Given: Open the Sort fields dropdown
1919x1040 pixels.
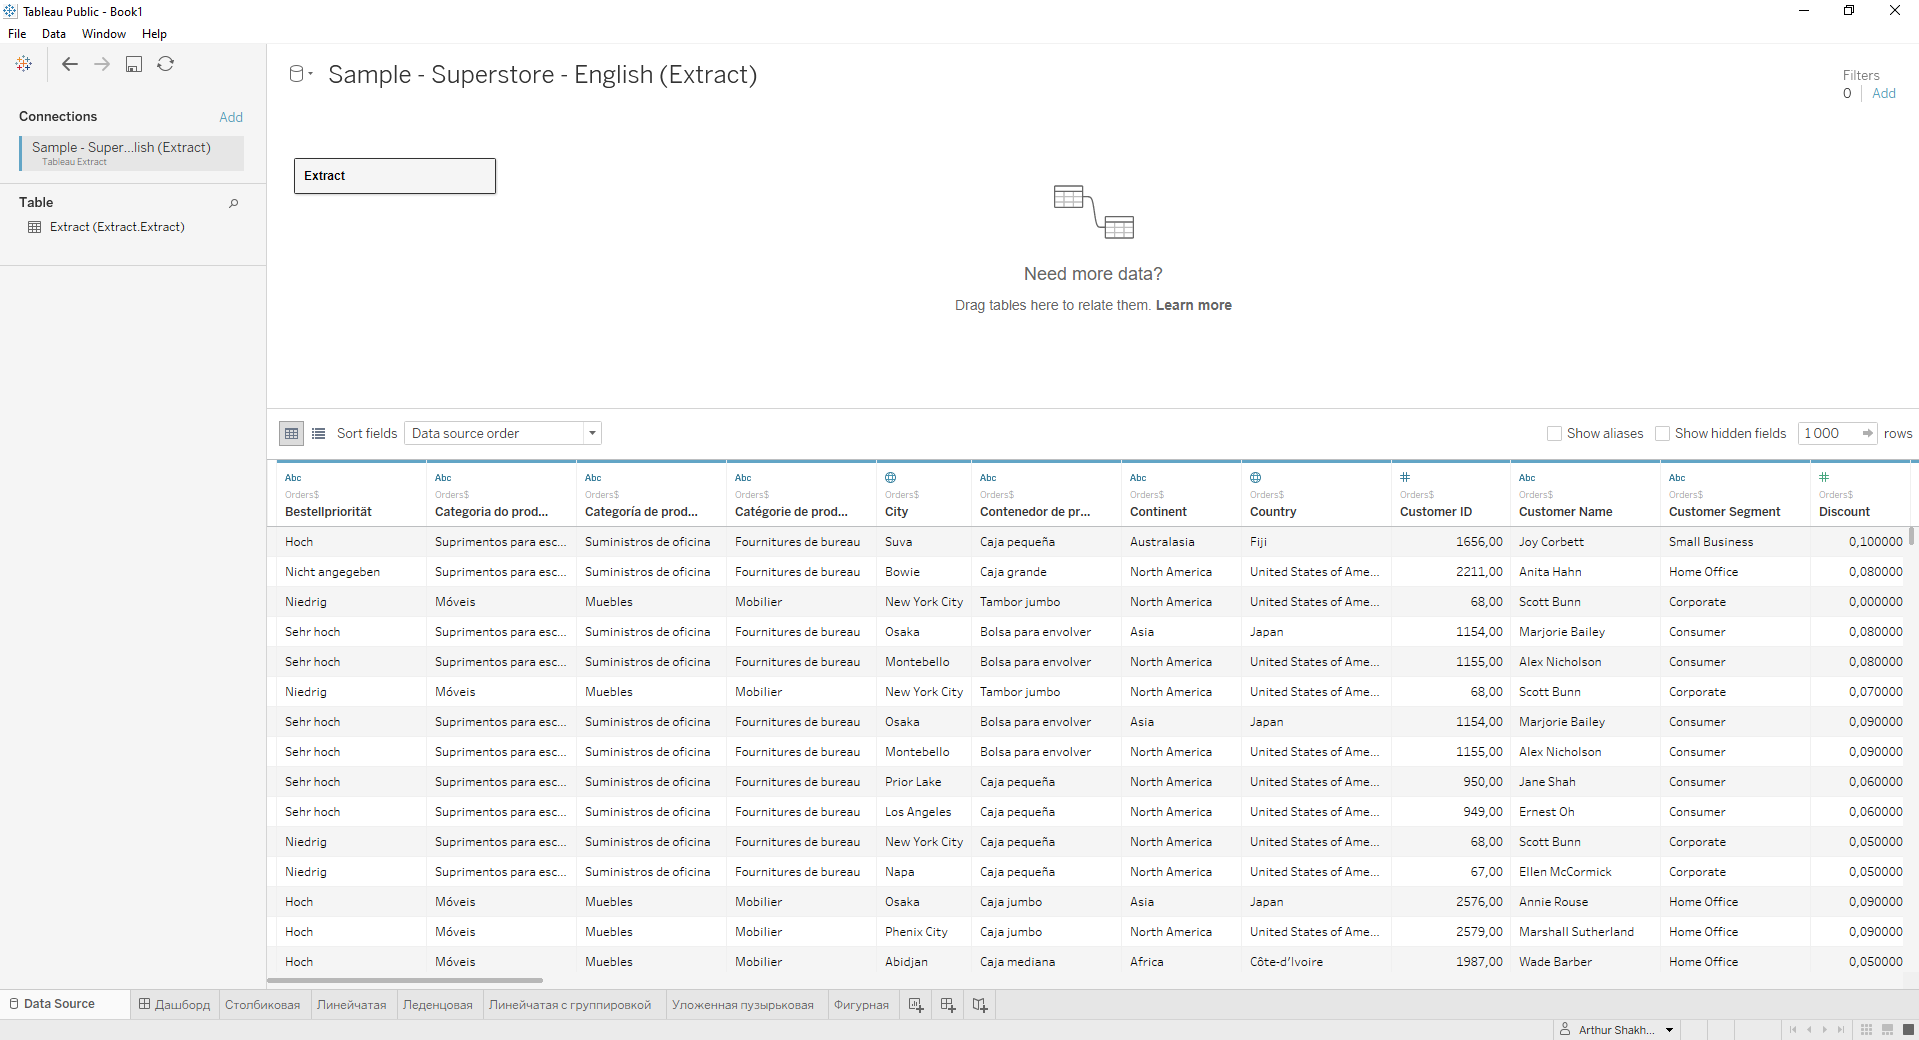Looking at the screenshot, I should (503, 433).
